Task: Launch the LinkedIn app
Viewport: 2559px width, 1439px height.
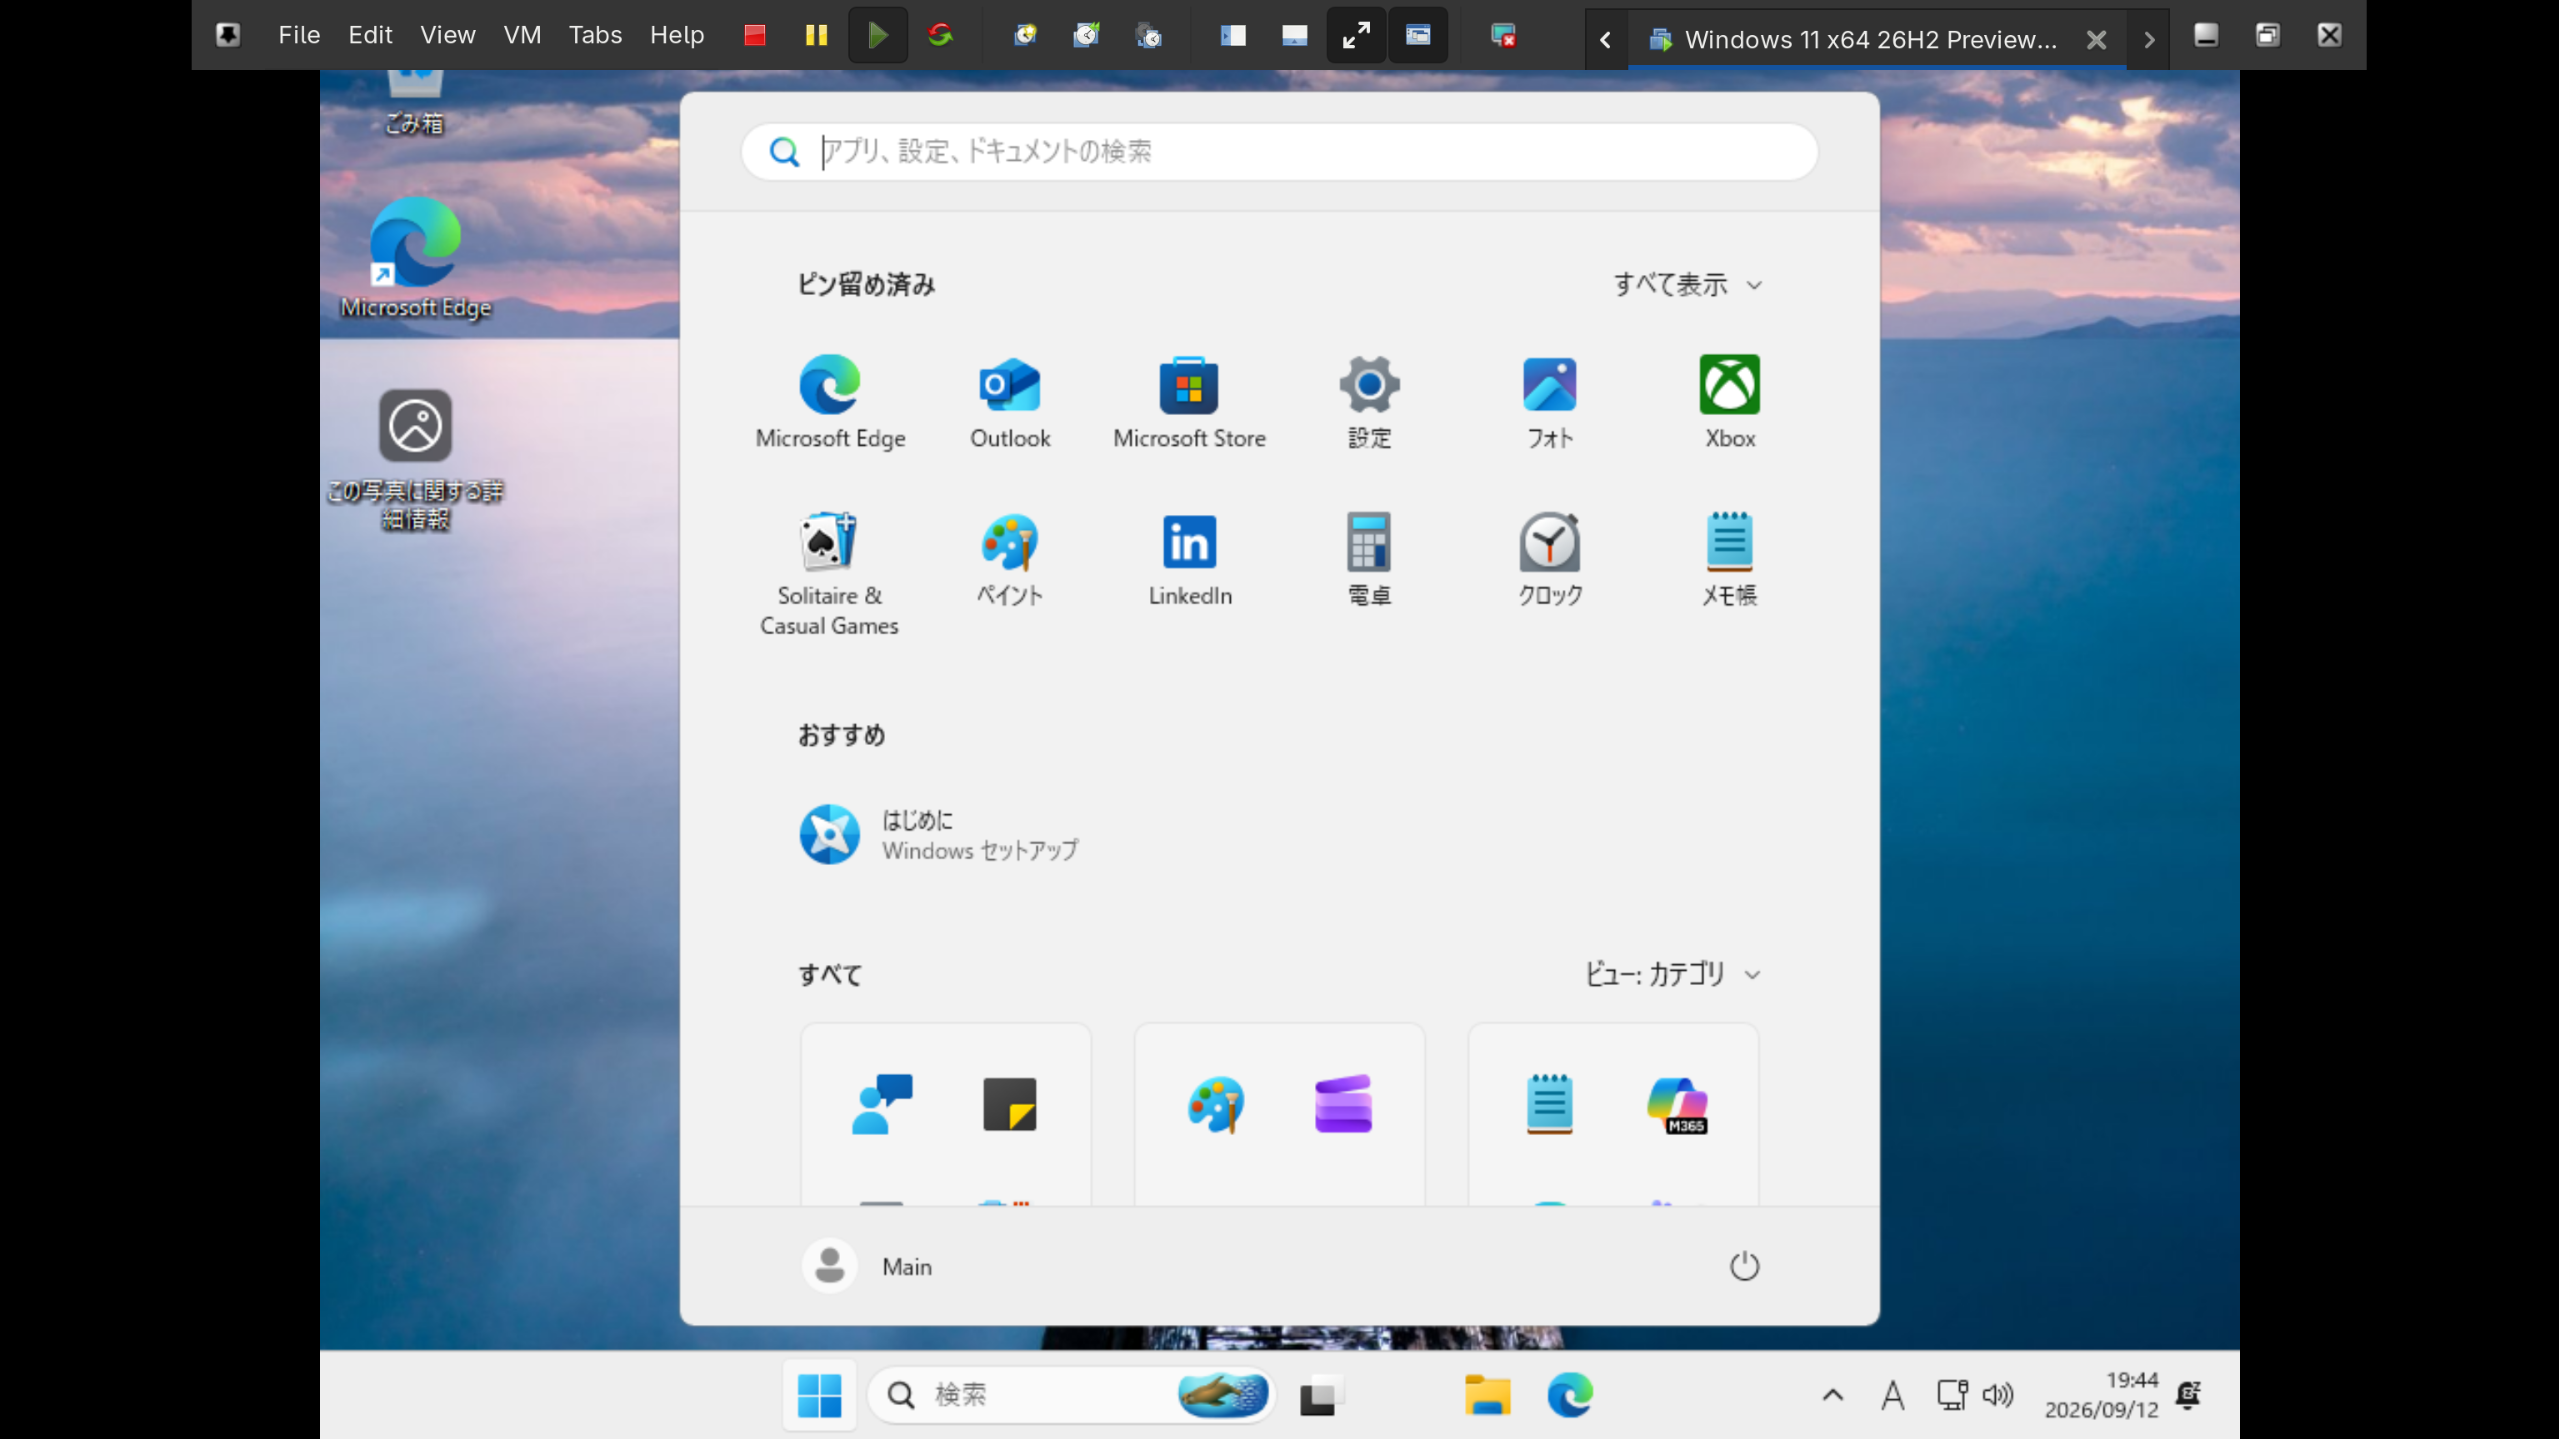Action: coord(1189,560)
